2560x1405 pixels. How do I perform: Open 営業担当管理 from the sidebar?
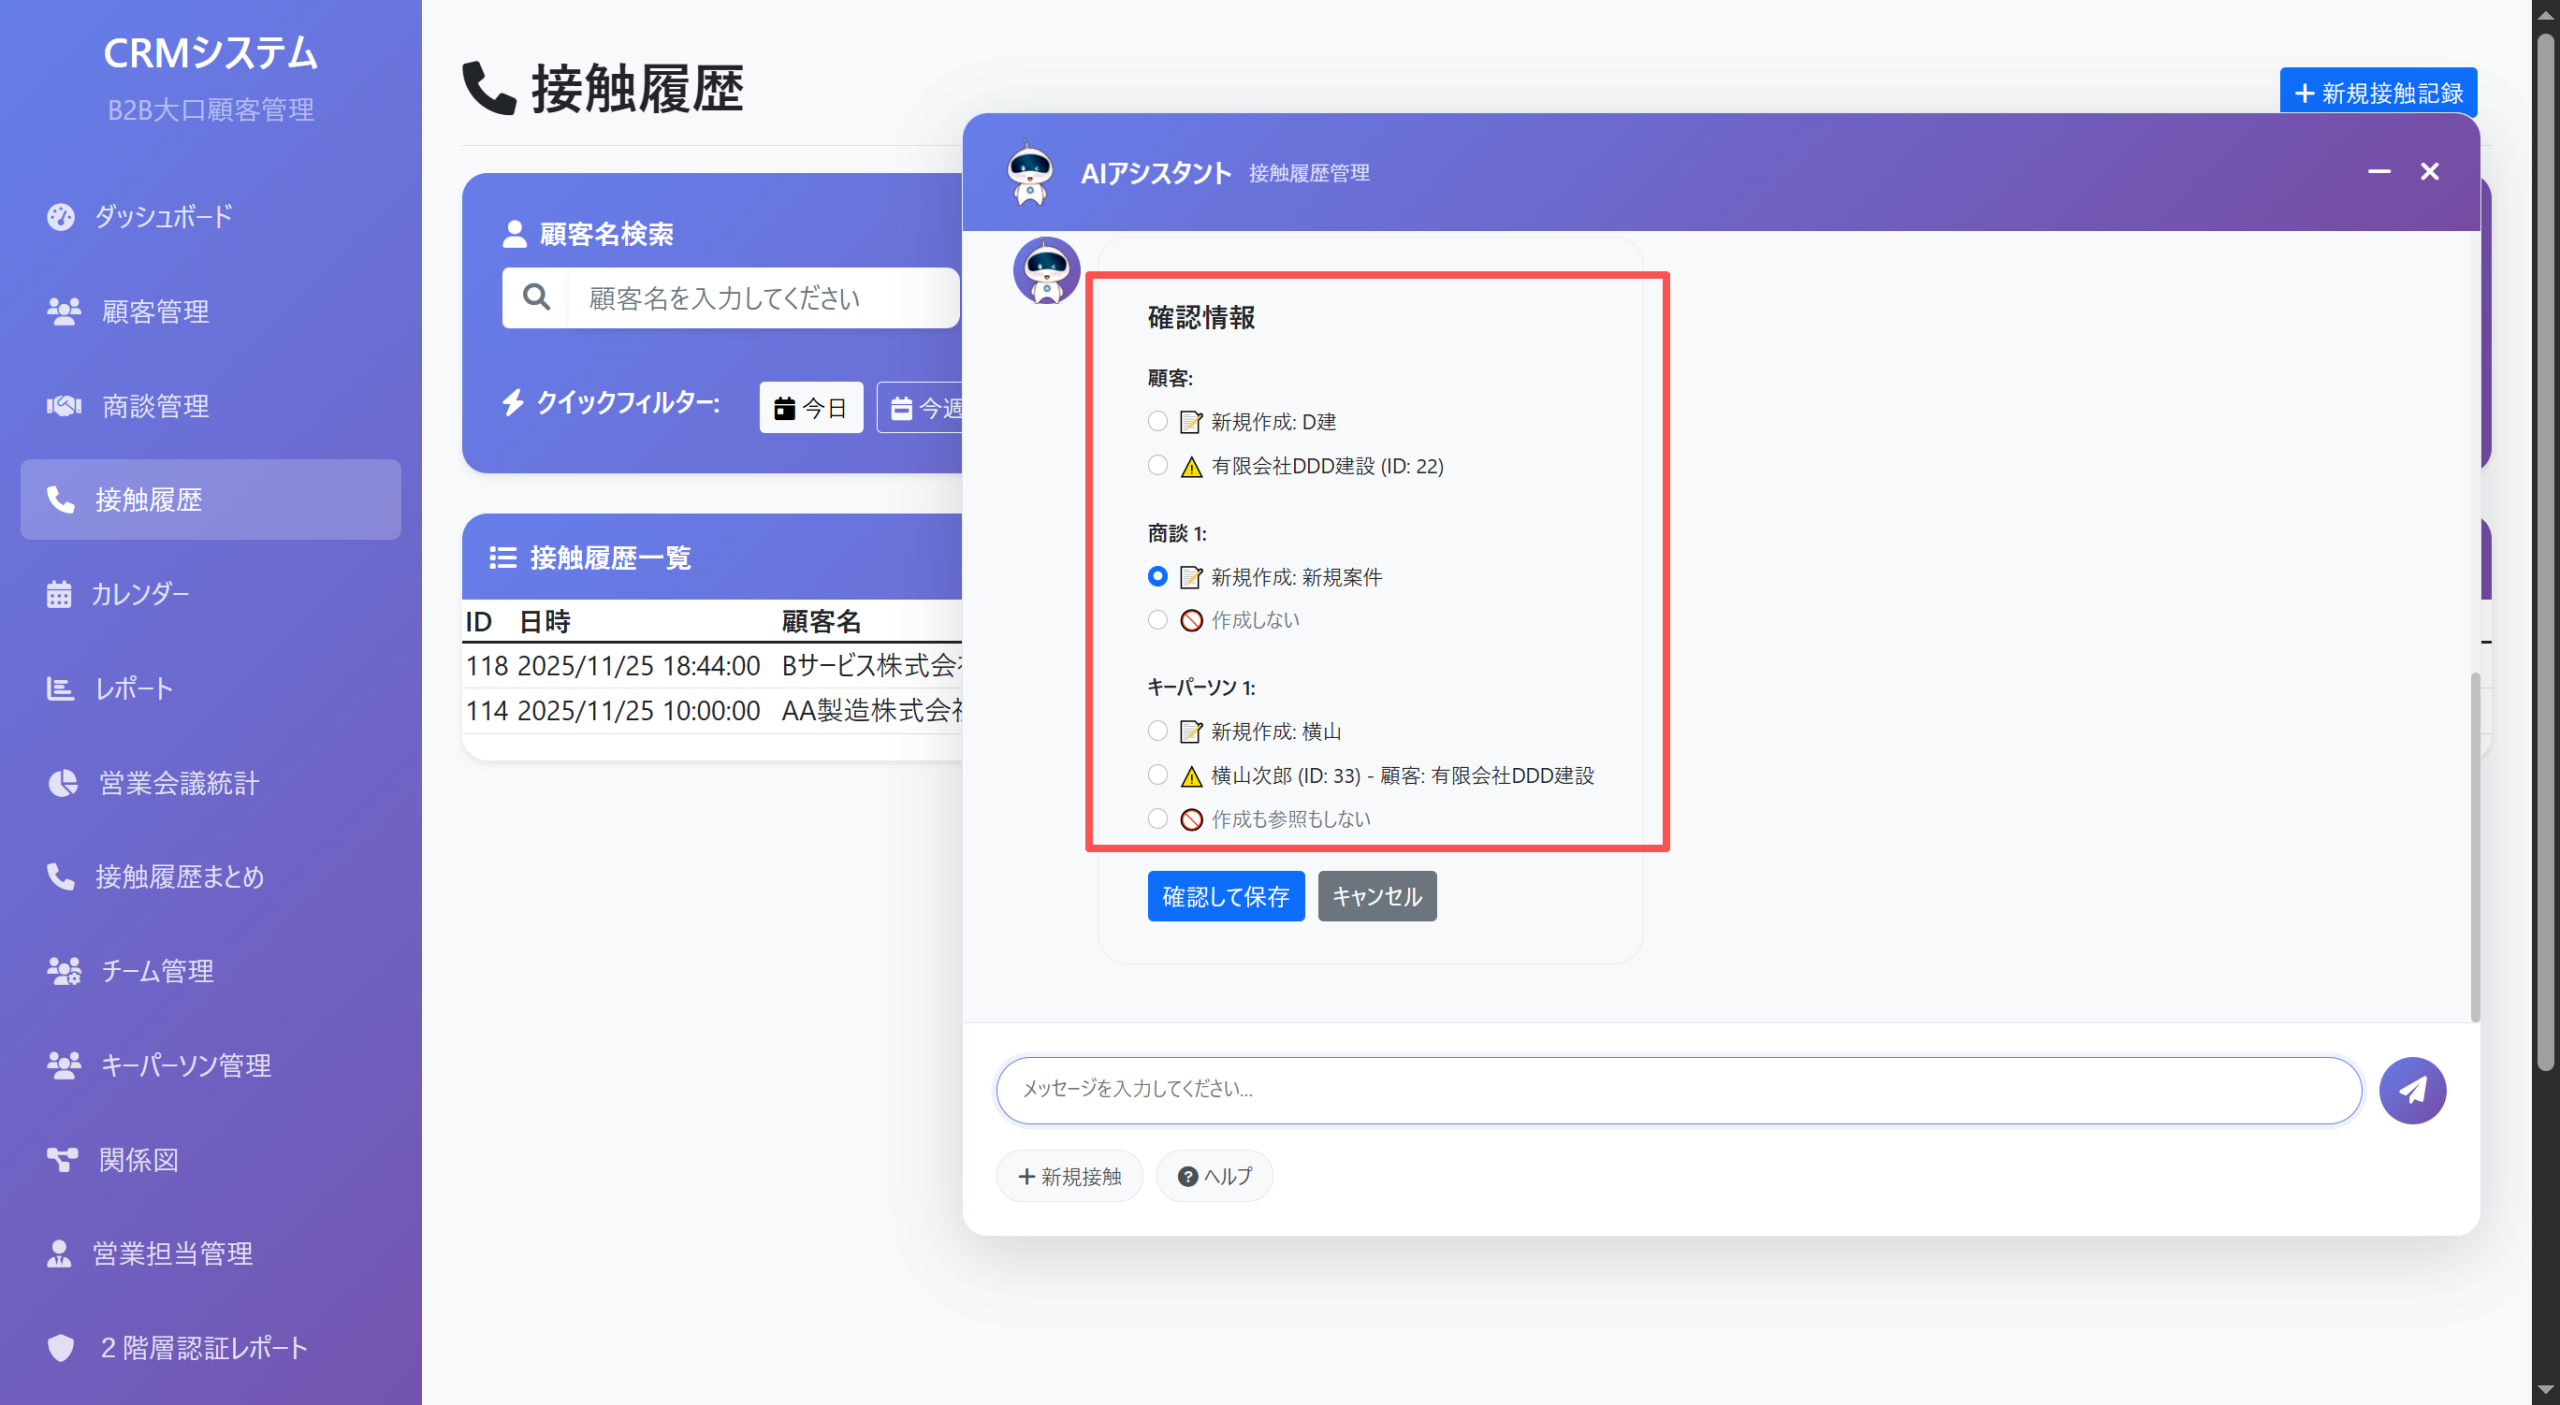point(172,1253)
